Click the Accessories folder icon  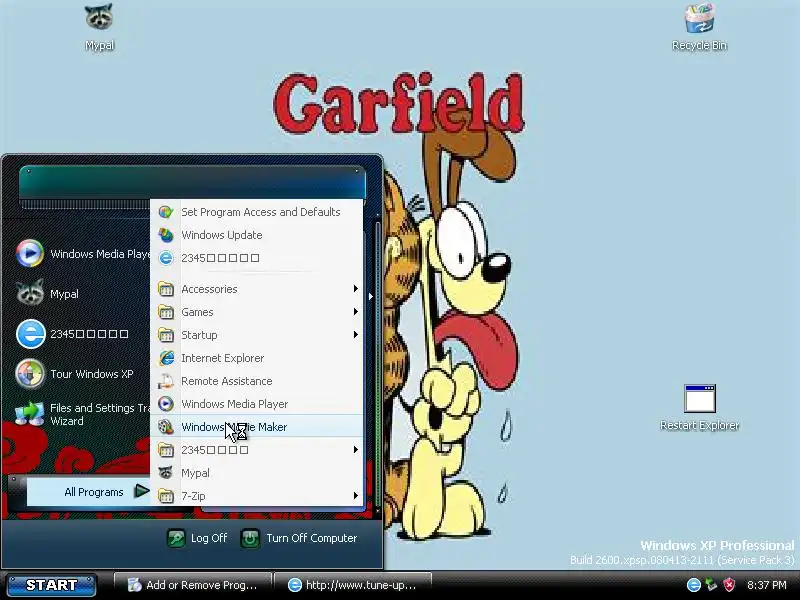click(x=166, y=289)
